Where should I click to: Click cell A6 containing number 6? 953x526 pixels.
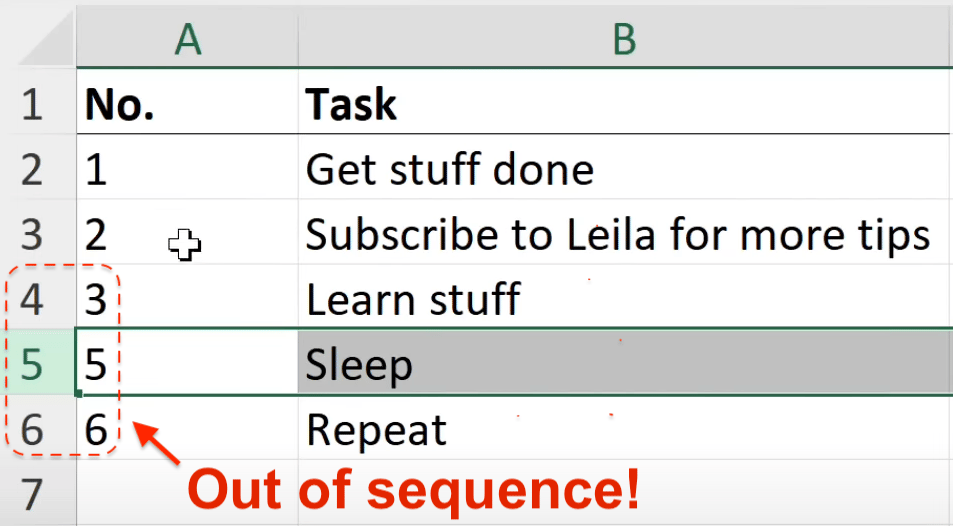(x=188, y=427)
